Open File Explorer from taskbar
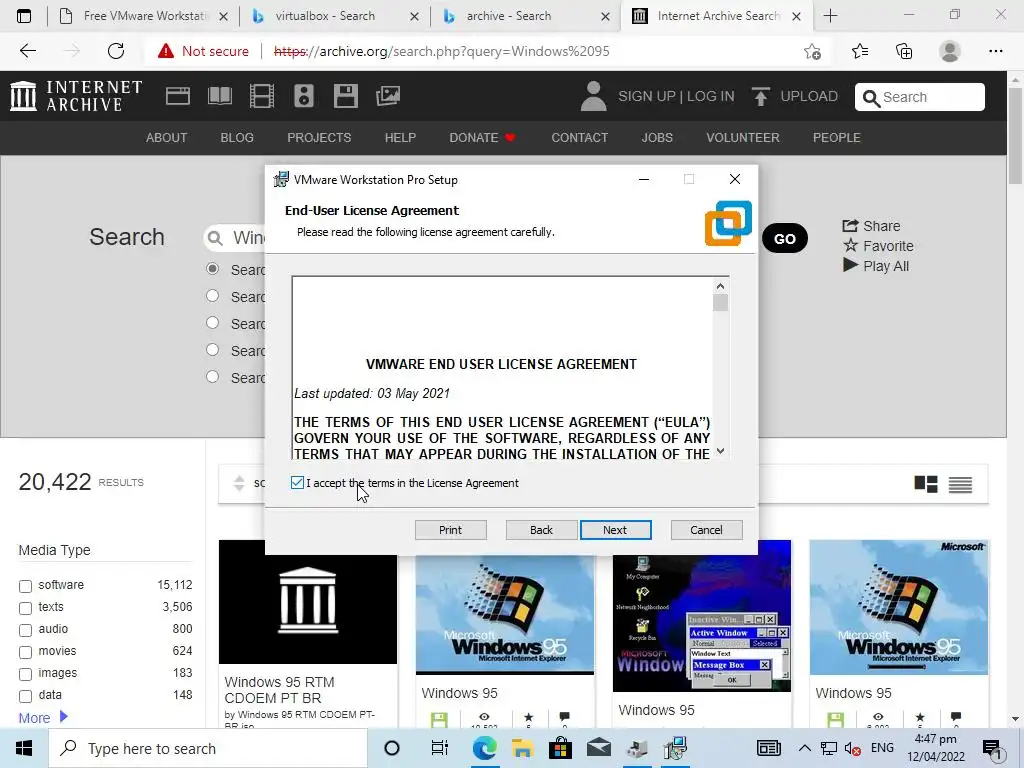Viewport: 1024px width, 768px height. (522, 748)
